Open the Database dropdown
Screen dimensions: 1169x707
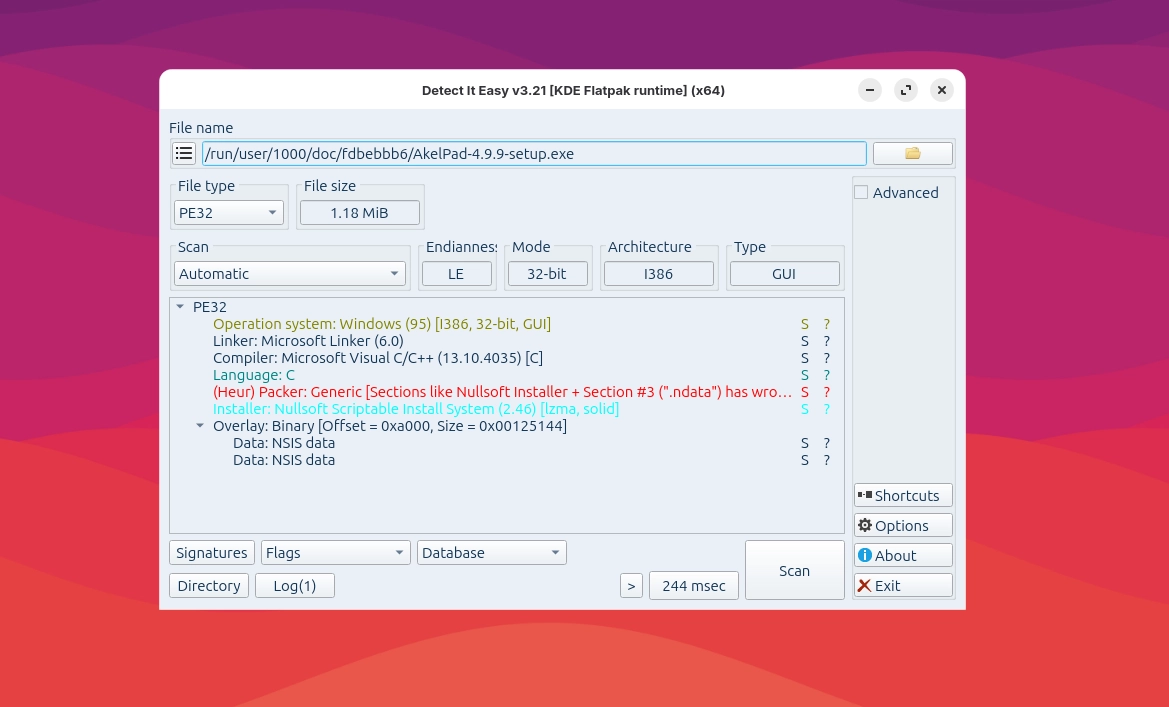491,553
